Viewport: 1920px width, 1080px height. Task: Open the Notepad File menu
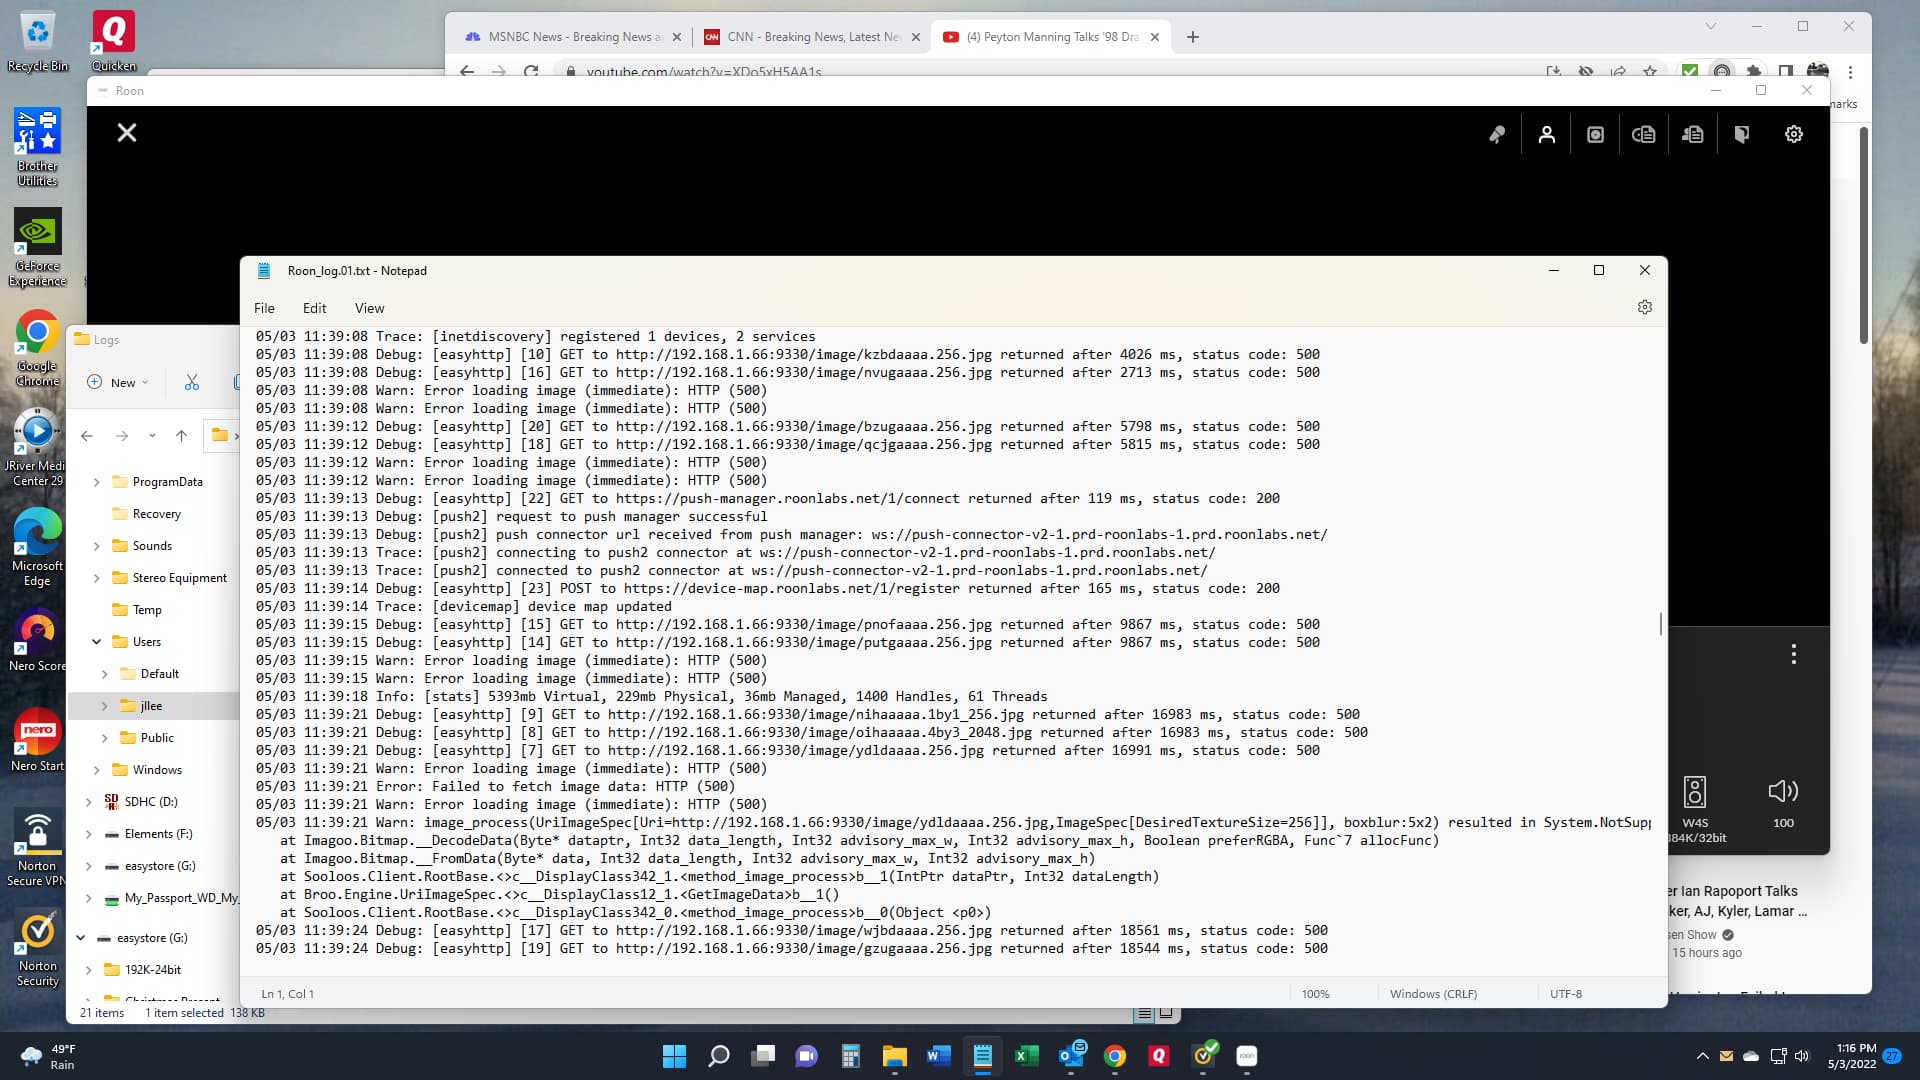click(x=264, y=308)
